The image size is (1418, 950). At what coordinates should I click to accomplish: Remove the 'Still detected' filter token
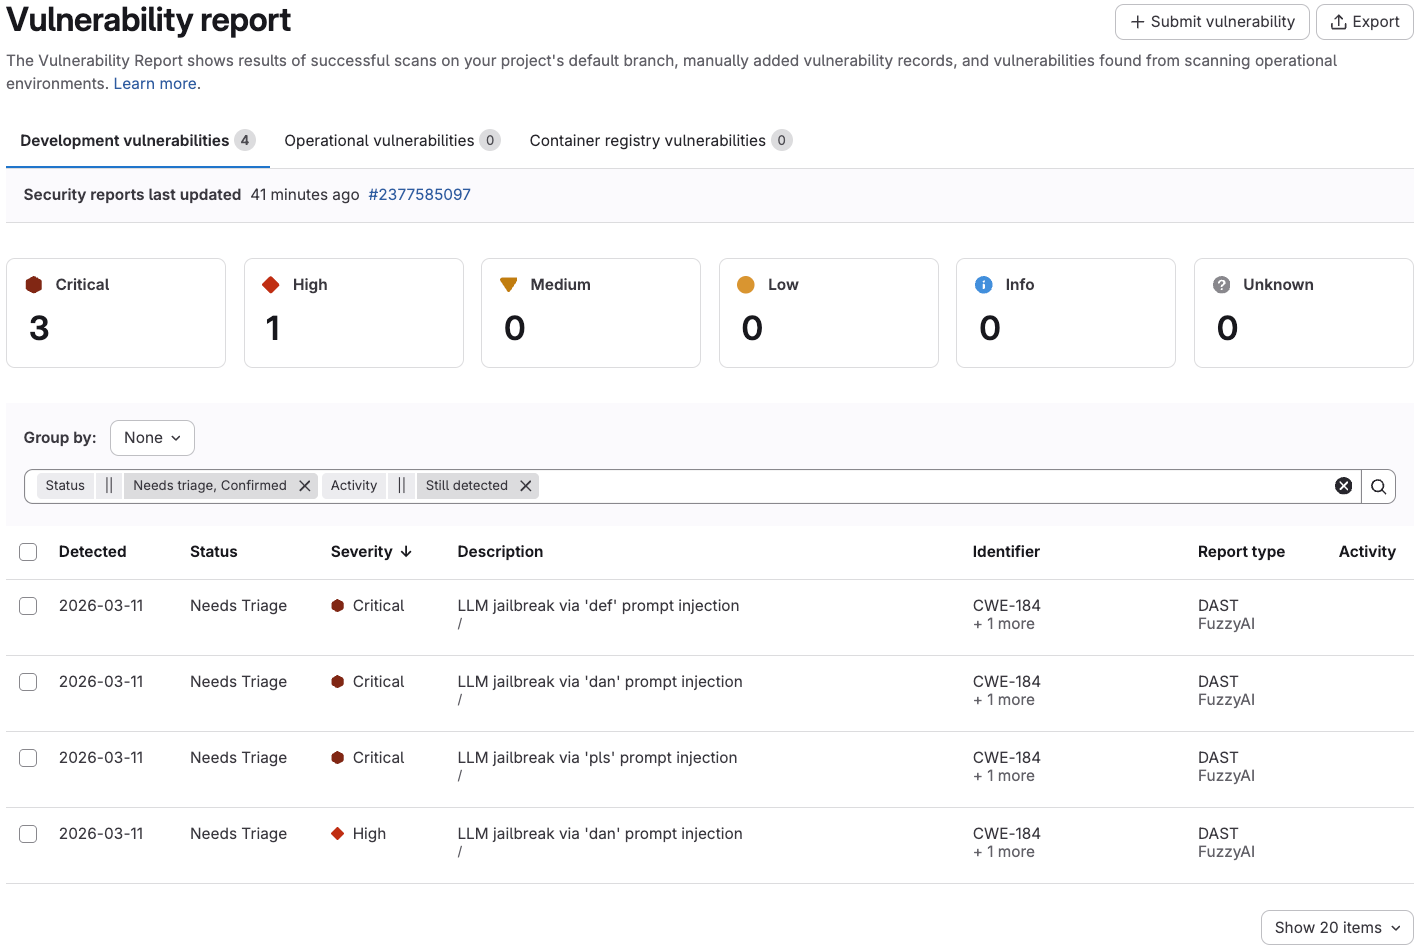point(525,486)
